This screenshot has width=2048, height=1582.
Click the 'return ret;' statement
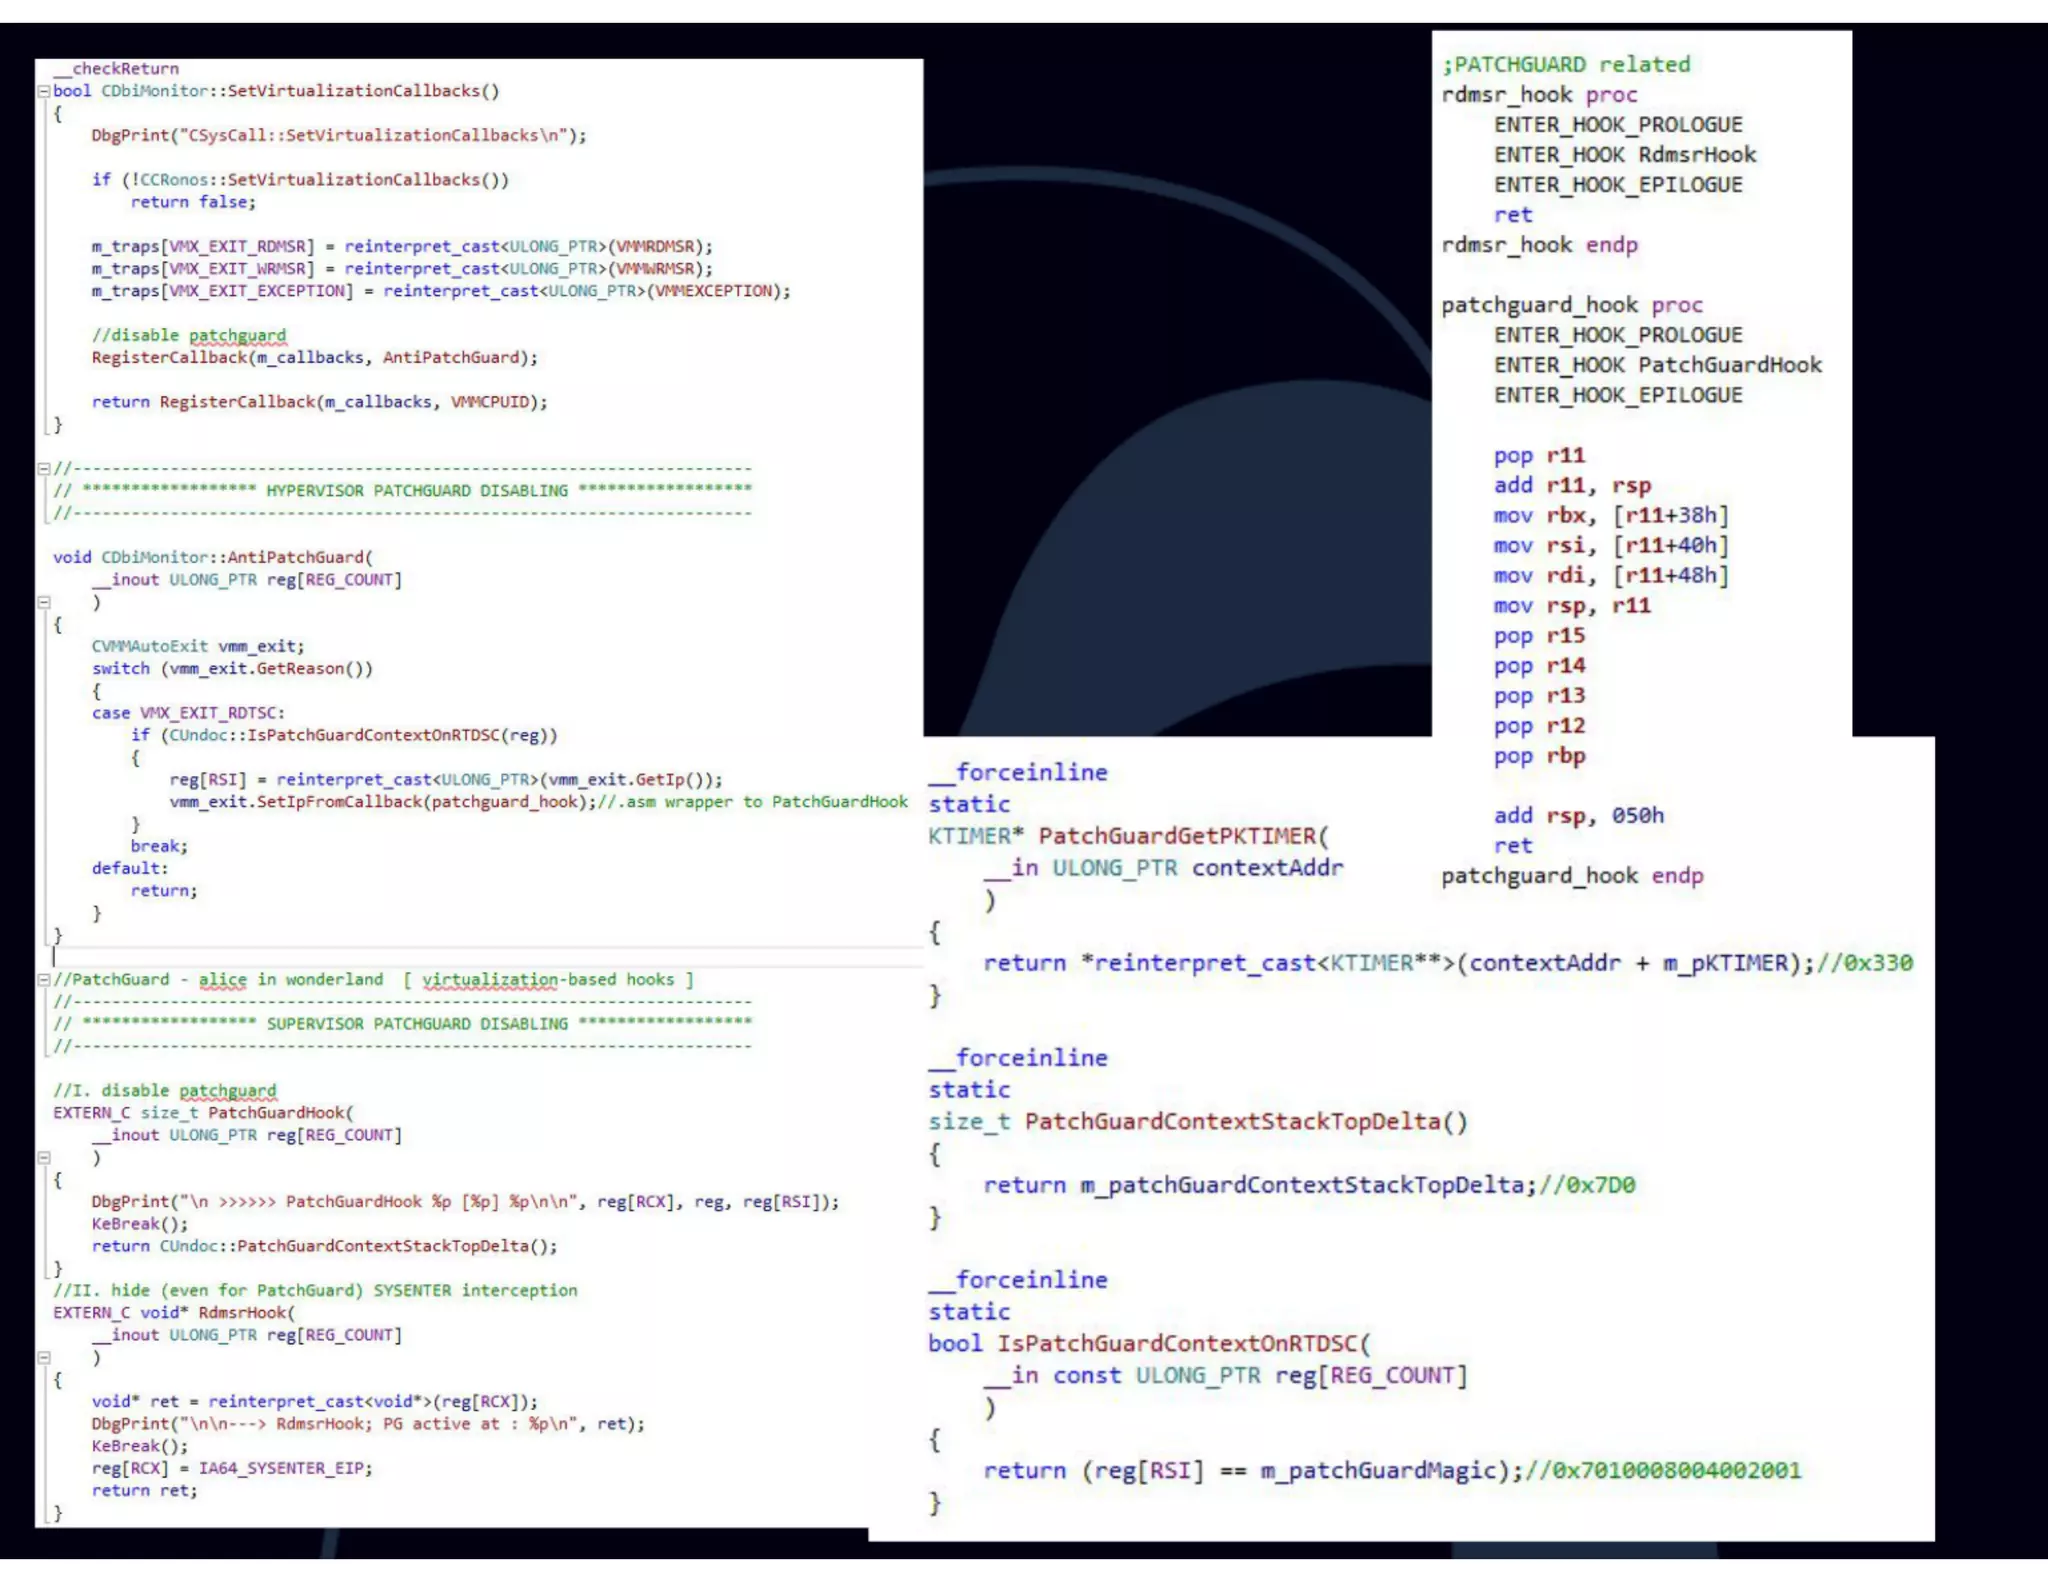click(x=145, y=1490)
